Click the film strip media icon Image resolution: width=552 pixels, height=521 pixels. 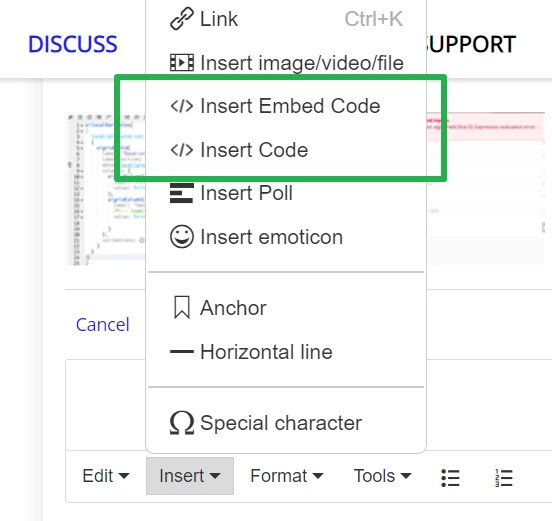[182, 63]
